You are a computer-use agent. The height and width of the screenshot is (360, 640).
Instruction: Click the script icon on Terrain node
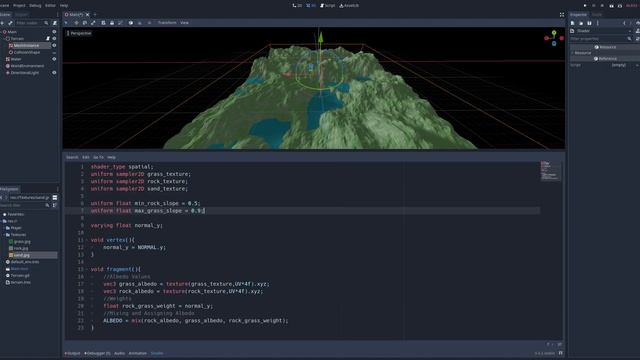pyautogui.click(x=48, y=38)
